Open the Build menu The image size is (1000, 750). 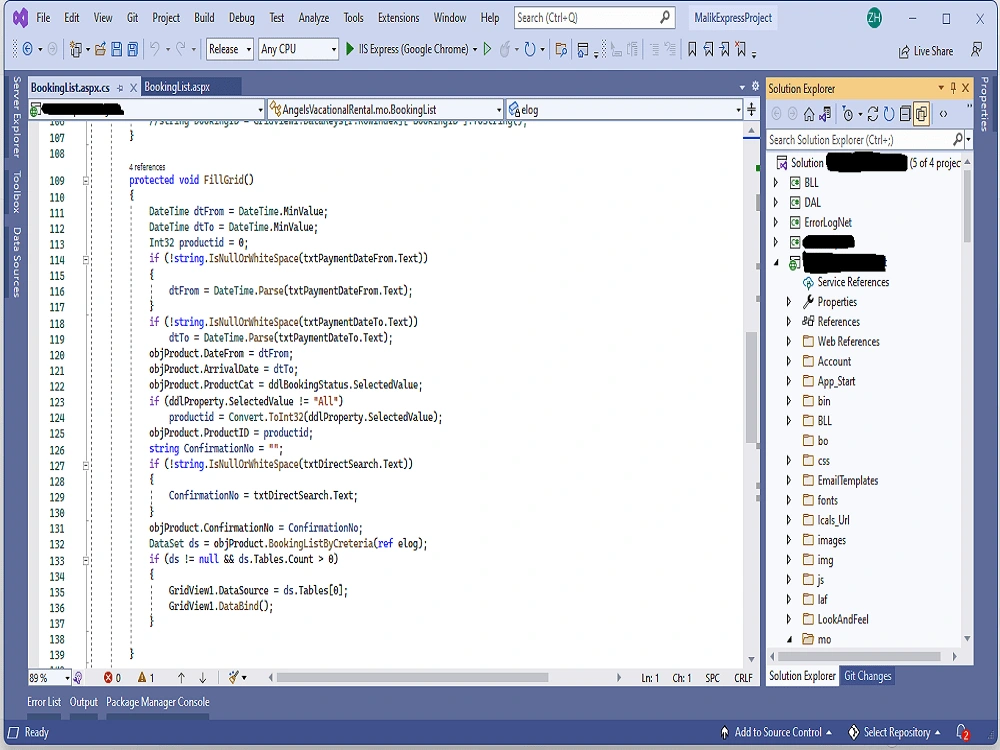pos(204,18)
